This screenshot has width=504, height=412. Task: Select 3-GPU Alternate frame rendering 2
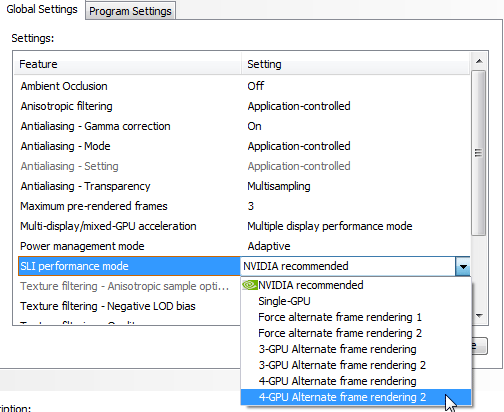(x=356, y=365)
